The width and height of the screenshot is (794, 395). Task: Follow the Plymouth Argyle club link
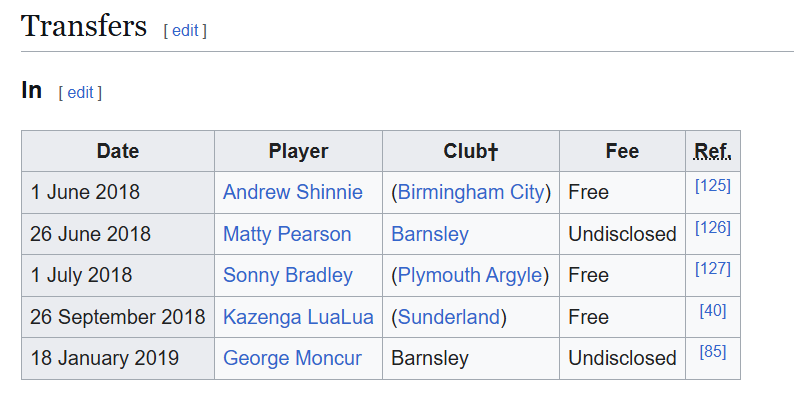pyautogui.click(x=470, y=275)
